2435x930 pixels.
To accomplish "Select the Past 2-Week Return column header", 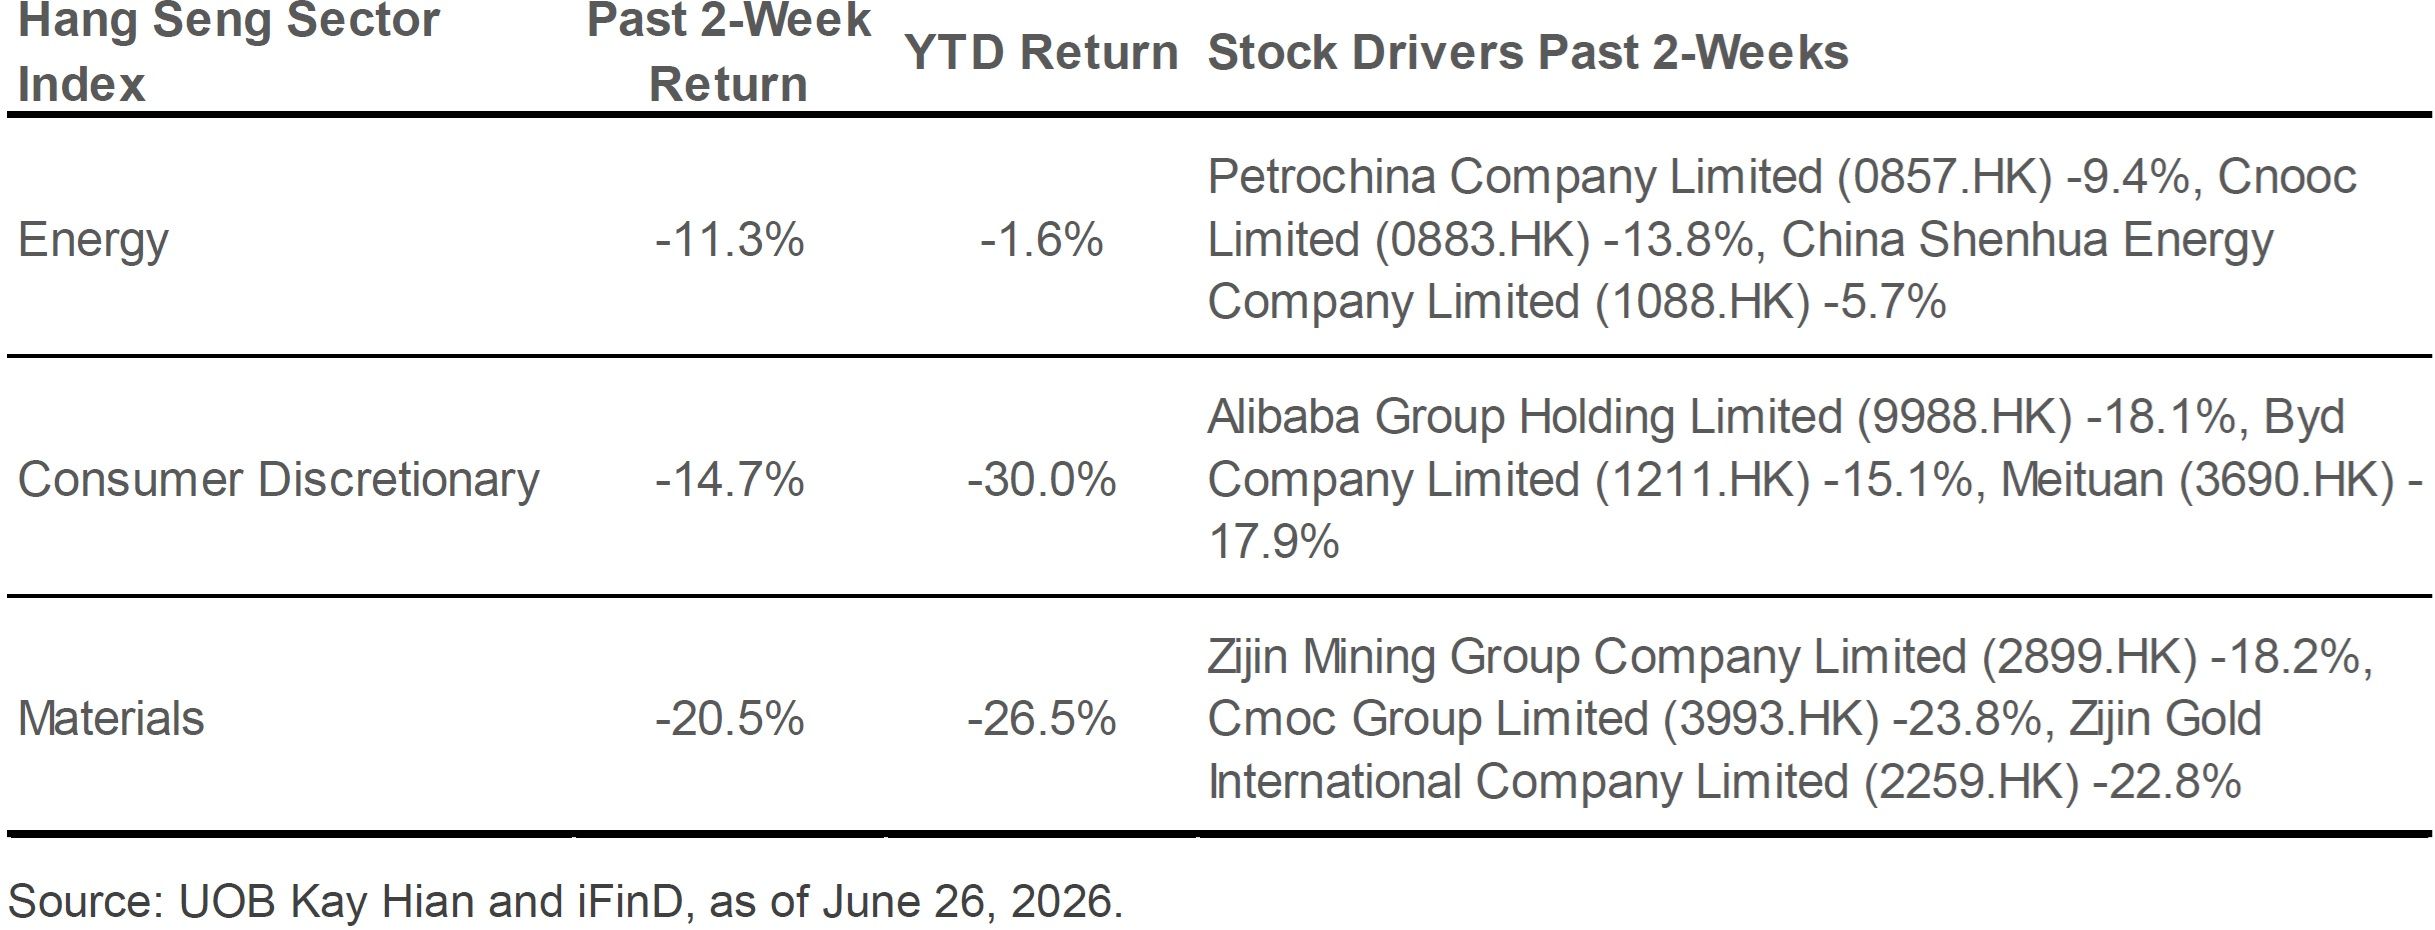I will coord(728,52).
